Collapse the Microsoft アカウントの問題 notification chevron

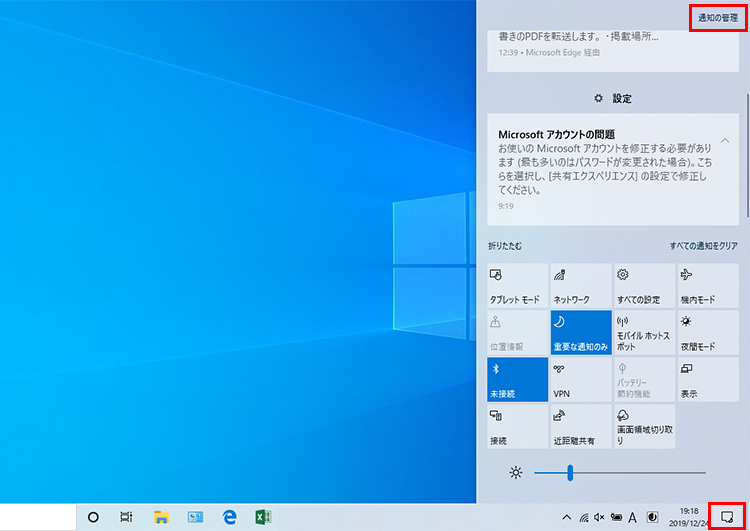(725, 140)
